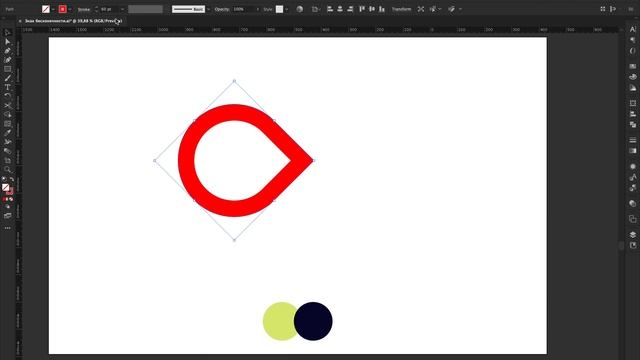Align selected objects to top edge
The image size is (640, 360).
click(x=362, y=9)
